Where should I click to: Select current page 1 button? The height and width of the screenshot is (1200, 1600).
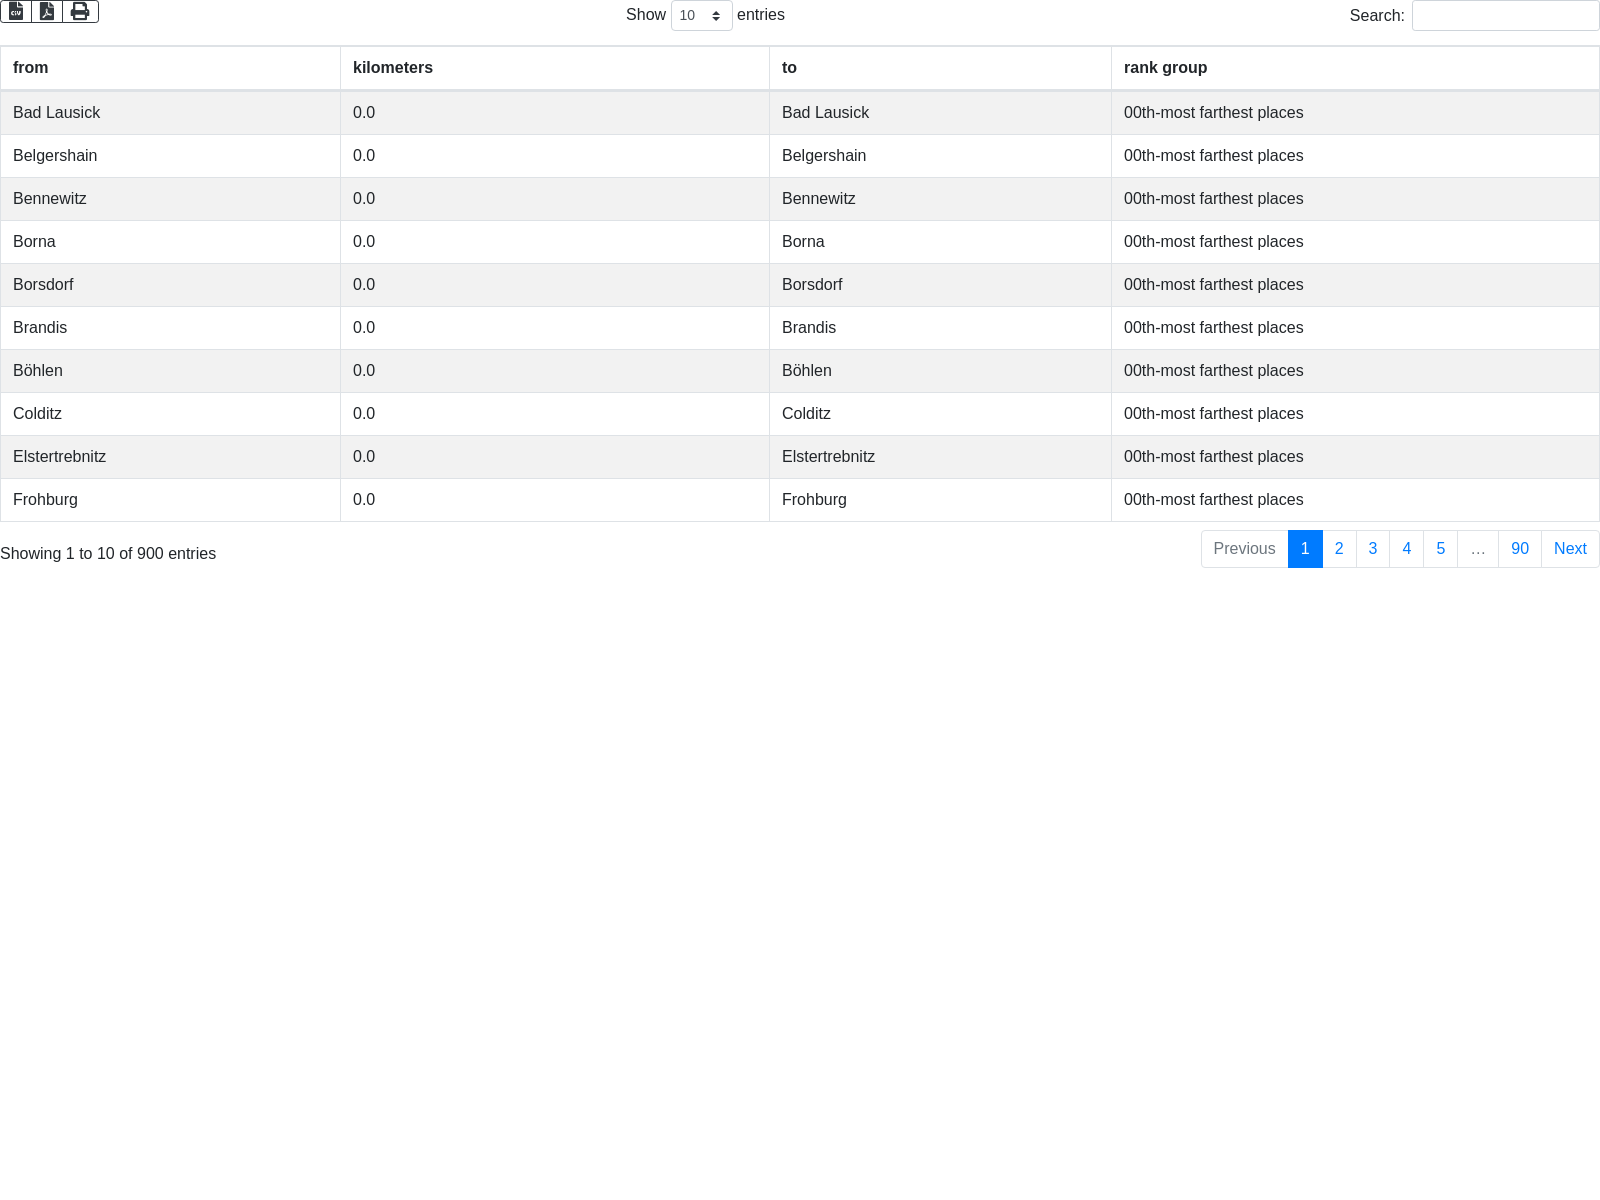[x=1305, y=549]
